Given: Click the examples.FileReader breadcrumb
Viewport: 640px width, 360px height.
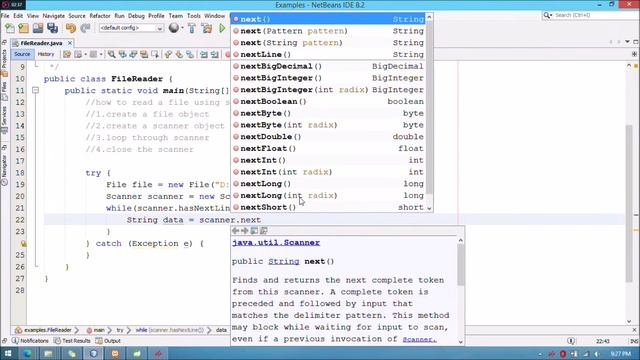Looking at the screenshot, I should (x=43, y=330).
